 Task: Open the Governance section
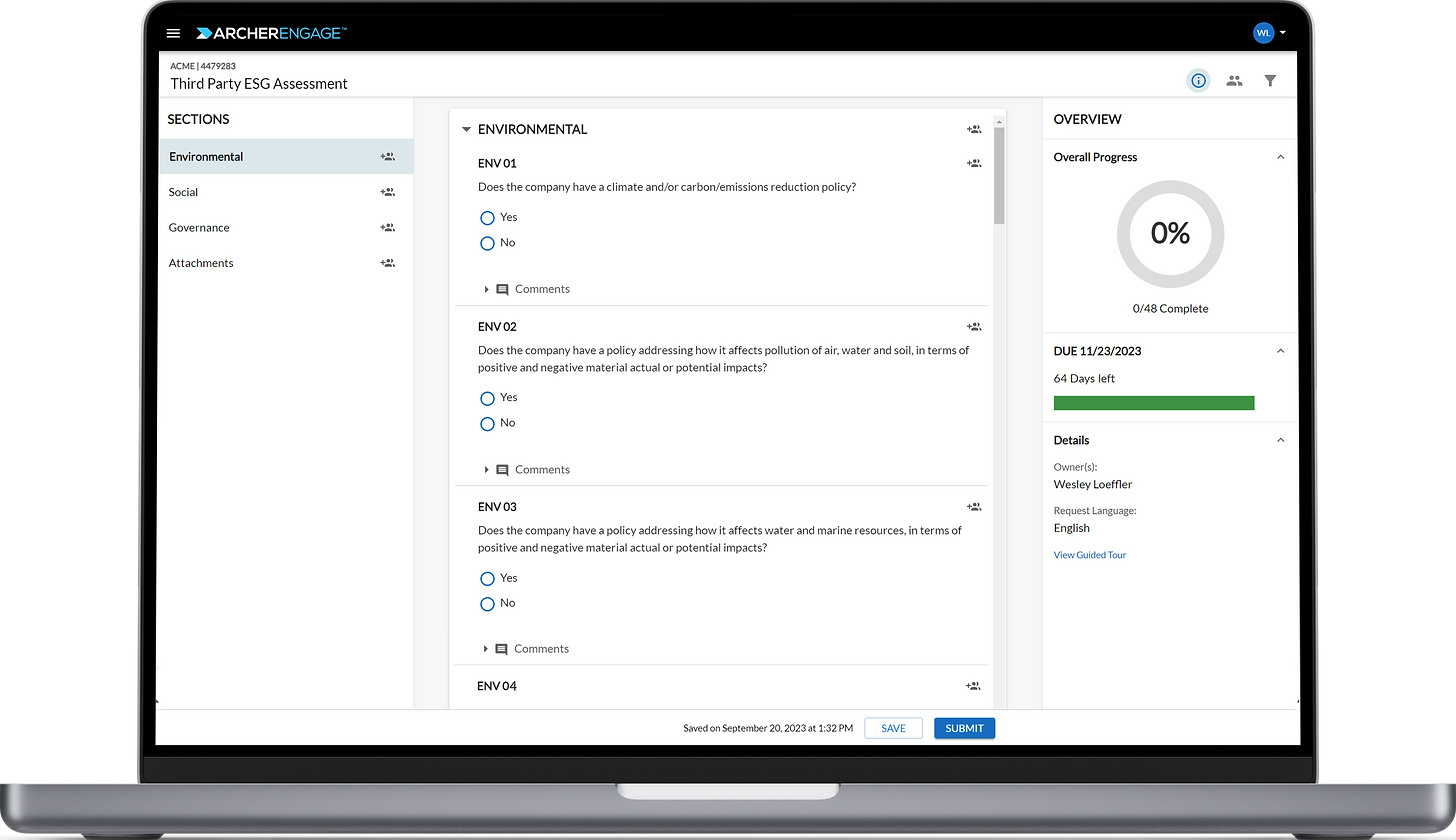286,228
